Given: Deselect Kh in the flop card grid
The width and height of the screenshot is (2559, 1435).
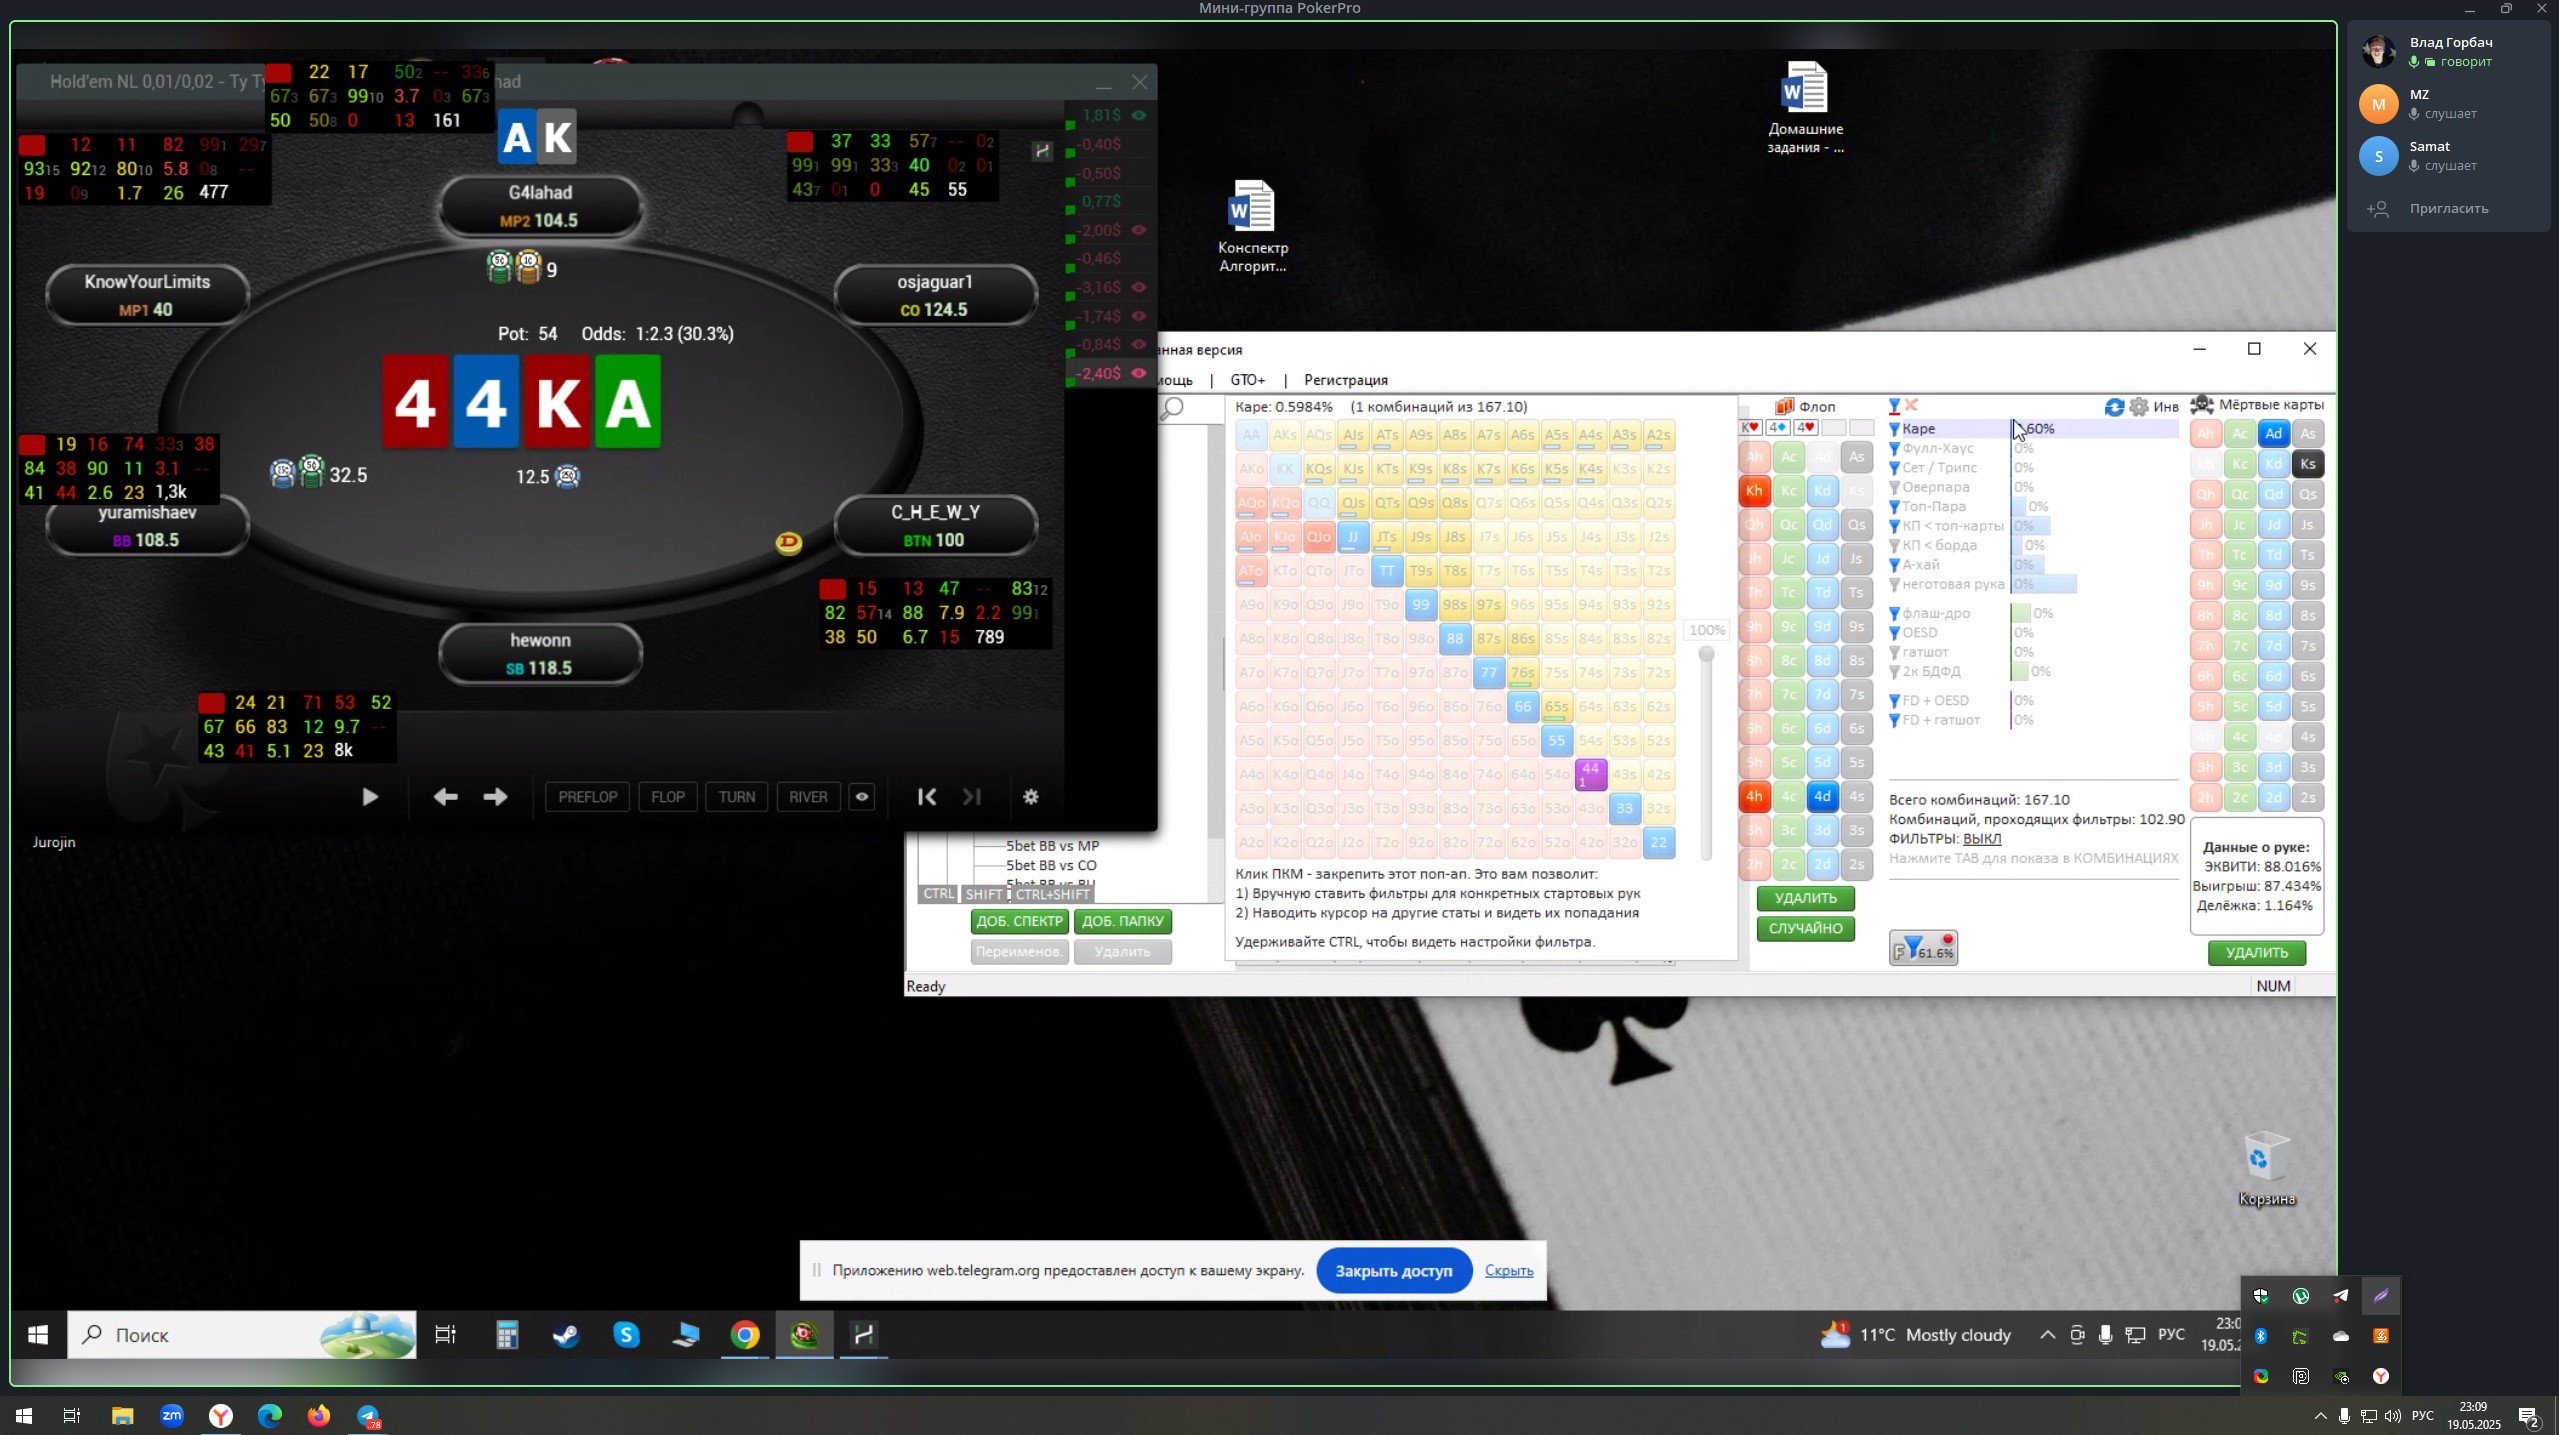Looking at the screenshot, I should click(1754, 491).
